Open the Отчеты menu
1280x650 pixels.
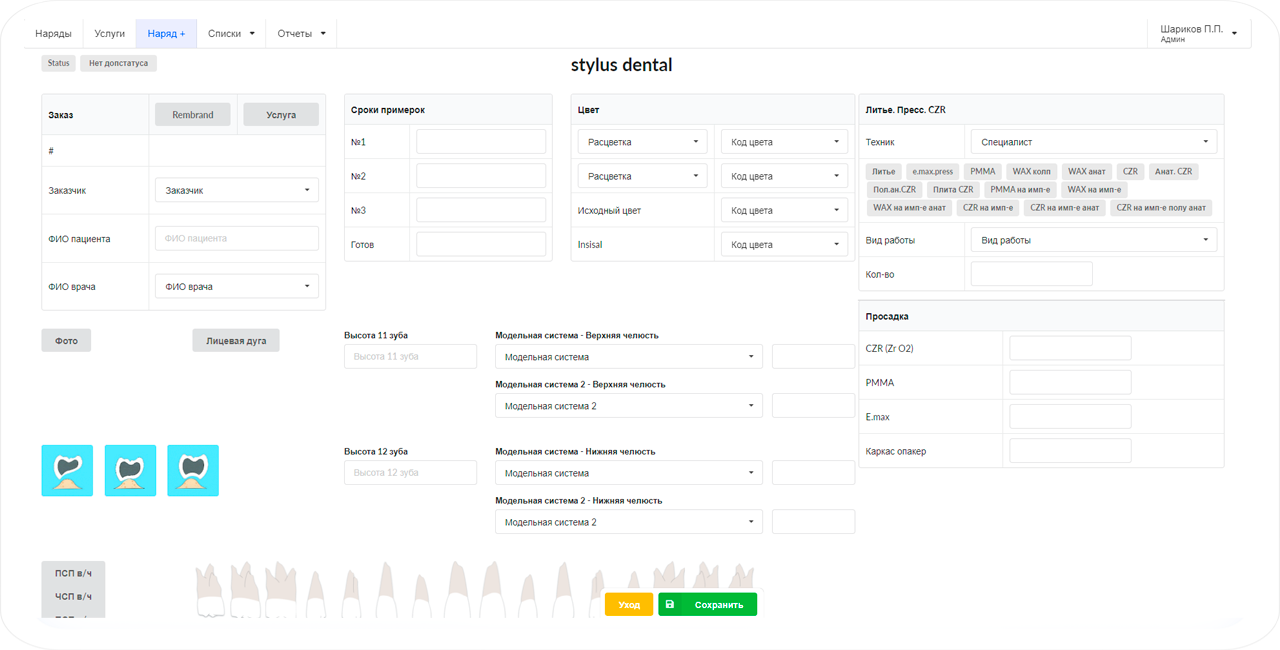tap(296, 33)
